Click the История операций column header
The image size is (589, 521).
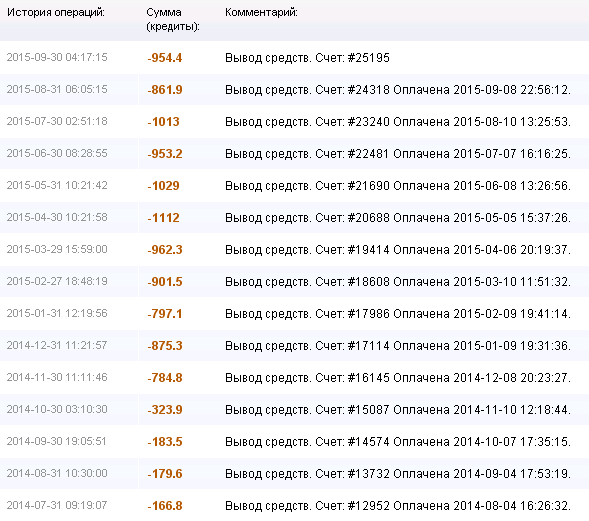point(56,12)
